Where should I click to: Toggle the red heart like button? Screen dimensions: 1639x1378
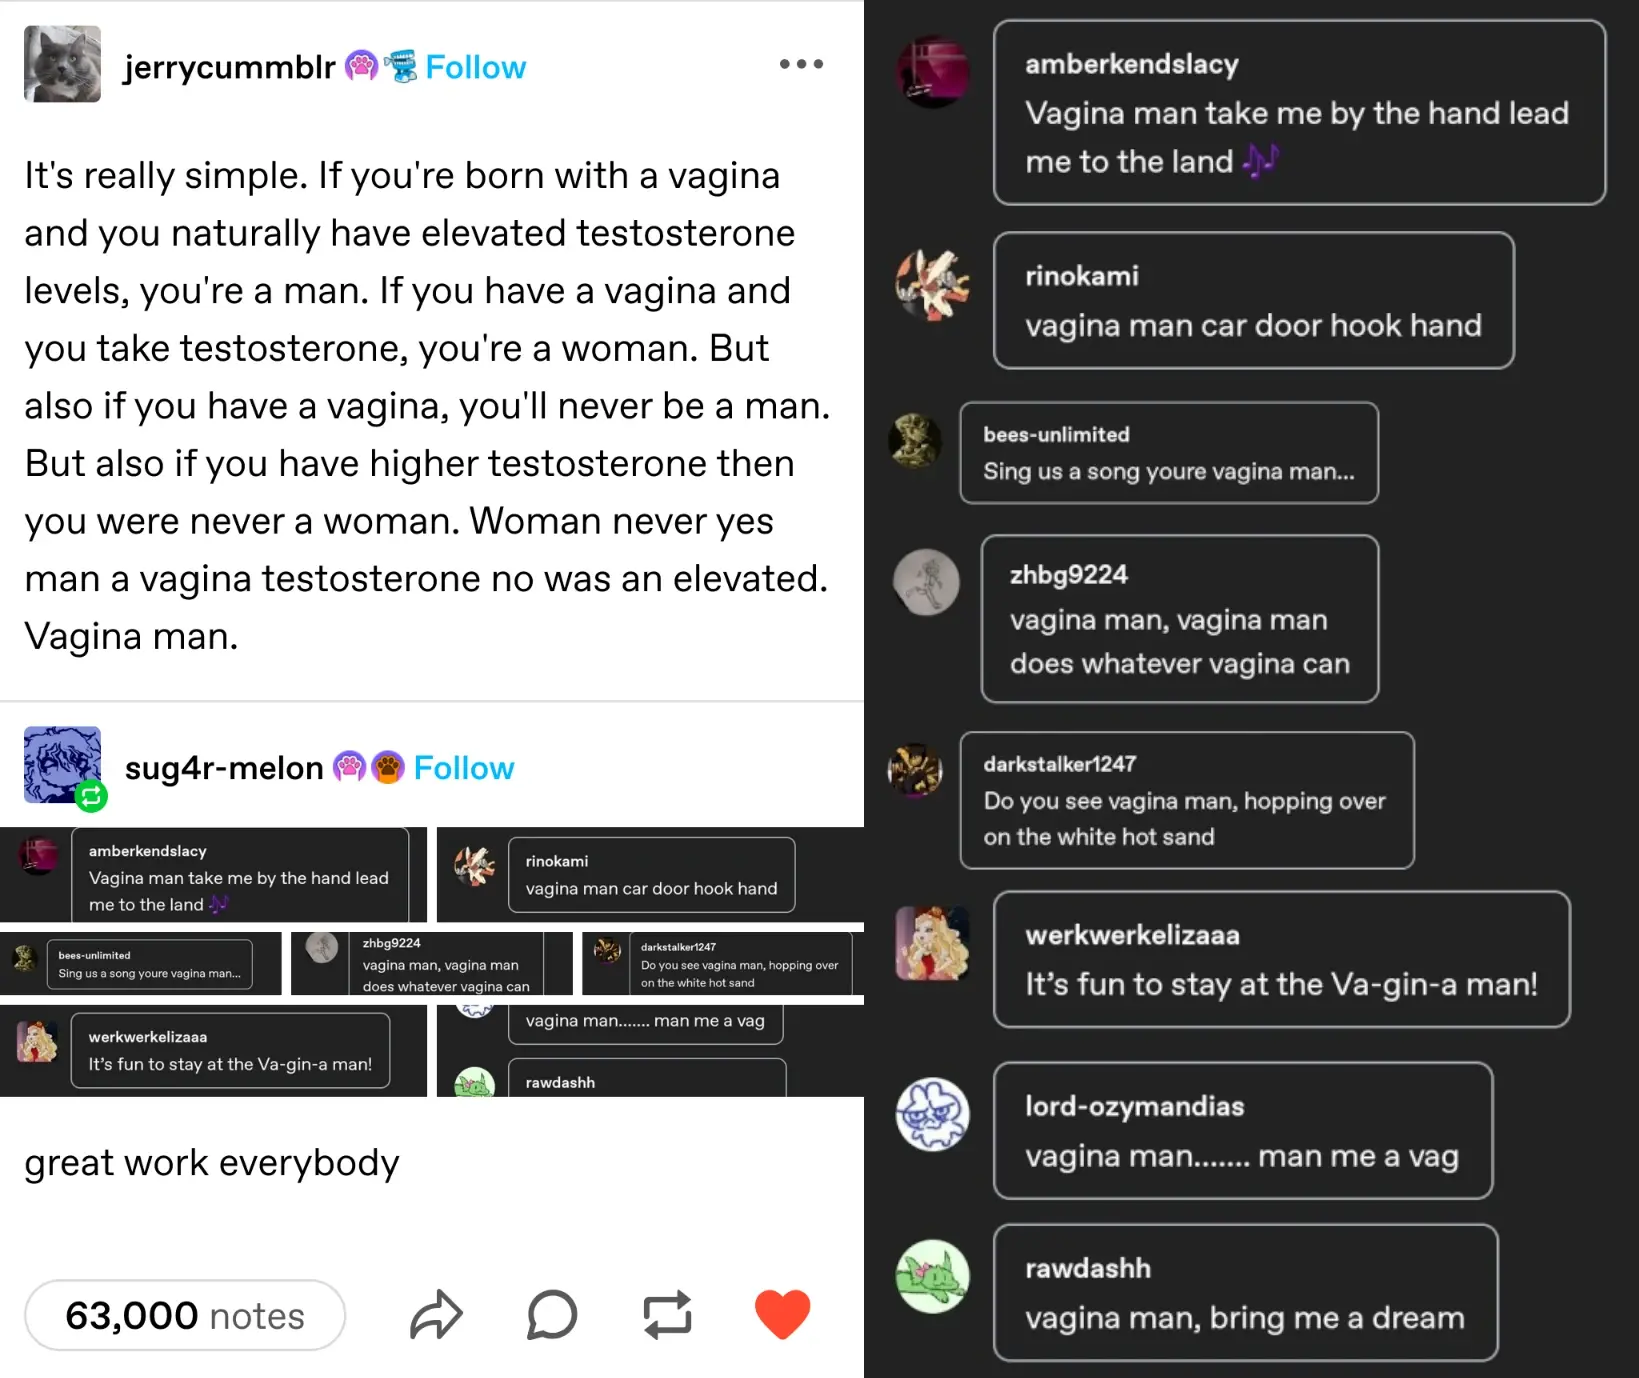click(782, 1314)
